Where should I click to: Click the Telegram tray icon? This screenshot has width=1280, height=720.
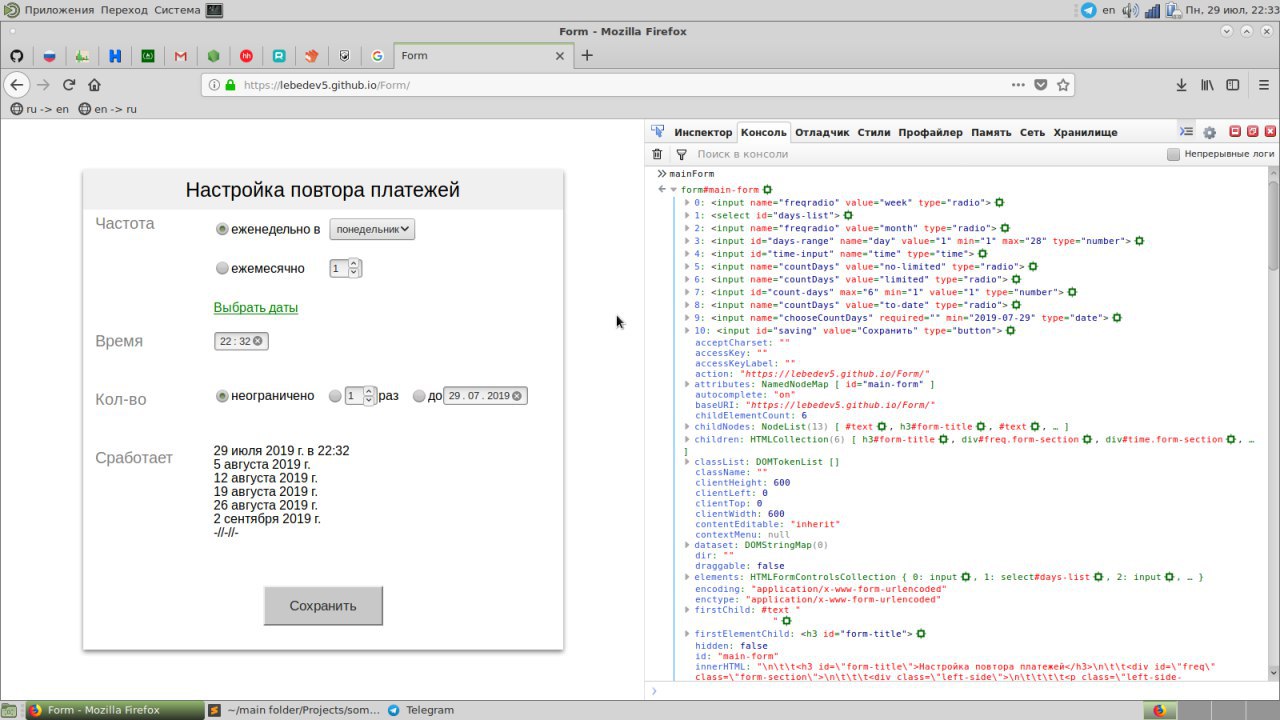tap(1088, 10)
